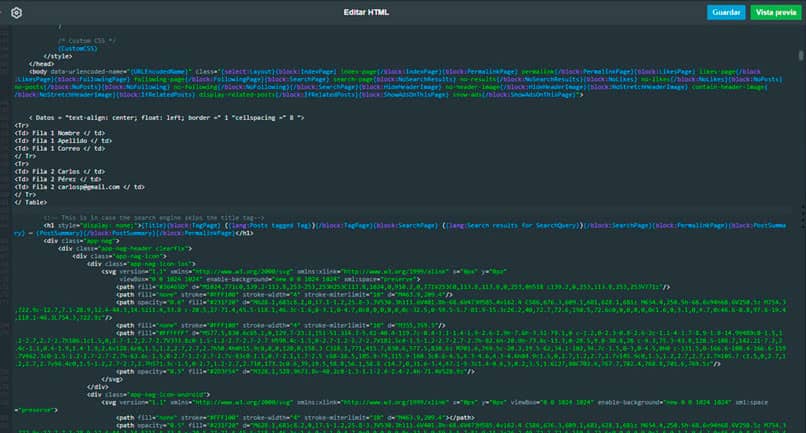Click the '</svg>' closing tag line
The height and width of the screenshot is (433, 806).
(x=112, y=380)
